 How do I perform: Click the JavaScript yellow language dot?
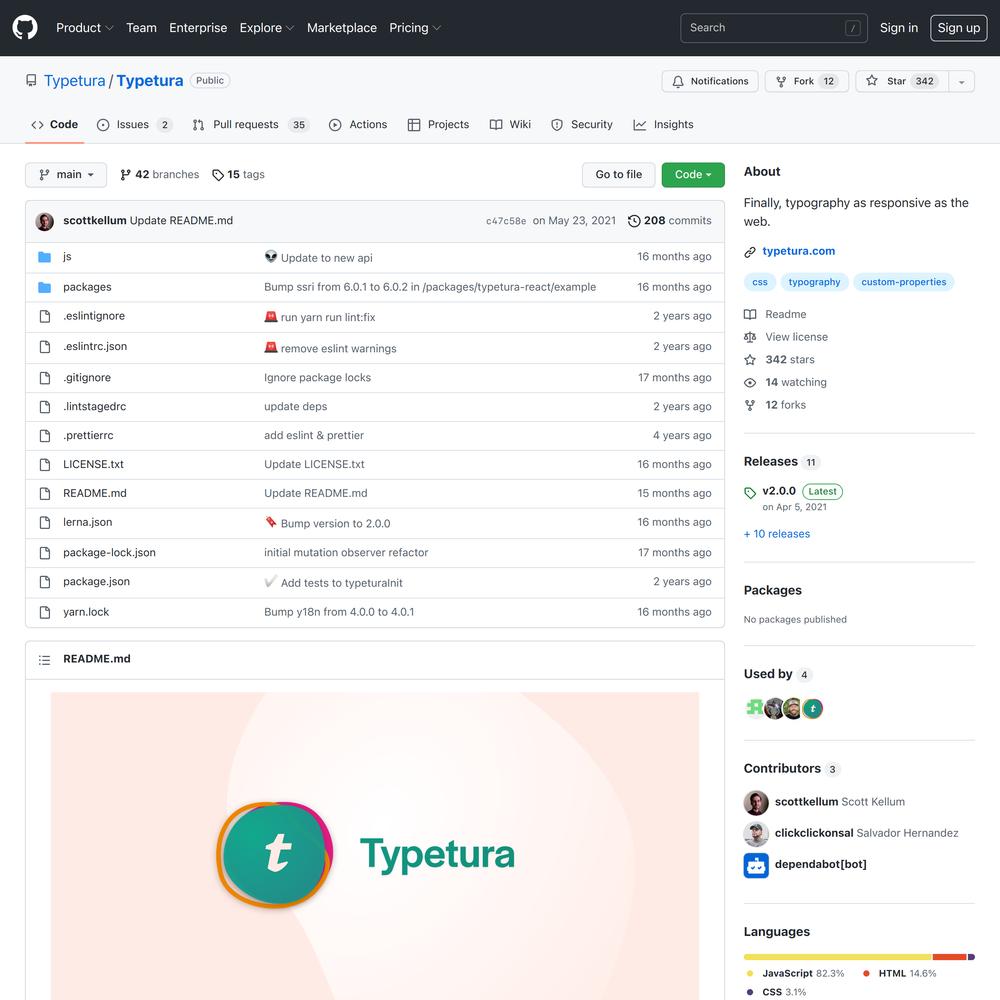pos(750,974)
